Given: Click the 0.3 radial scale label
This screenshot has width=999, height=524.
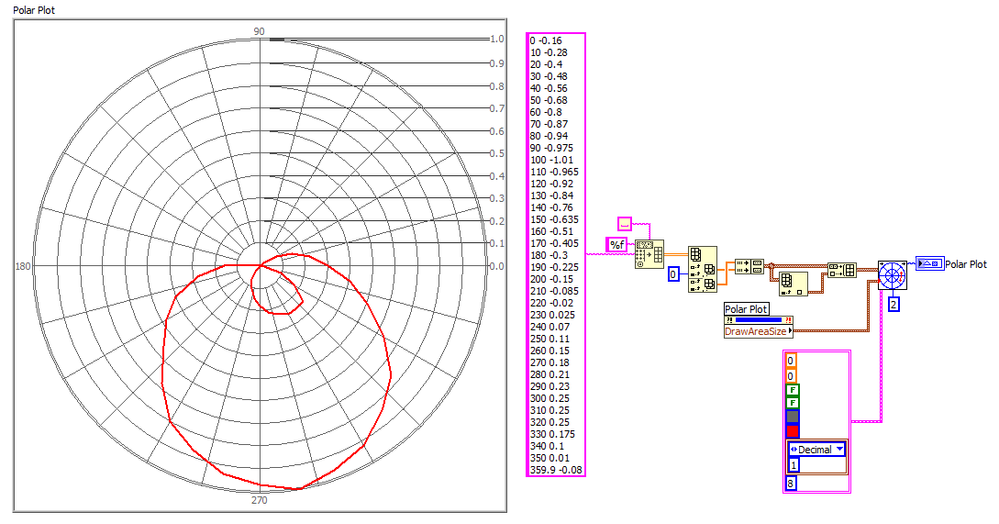Looking at the screenshot, I should click(497, 198).
